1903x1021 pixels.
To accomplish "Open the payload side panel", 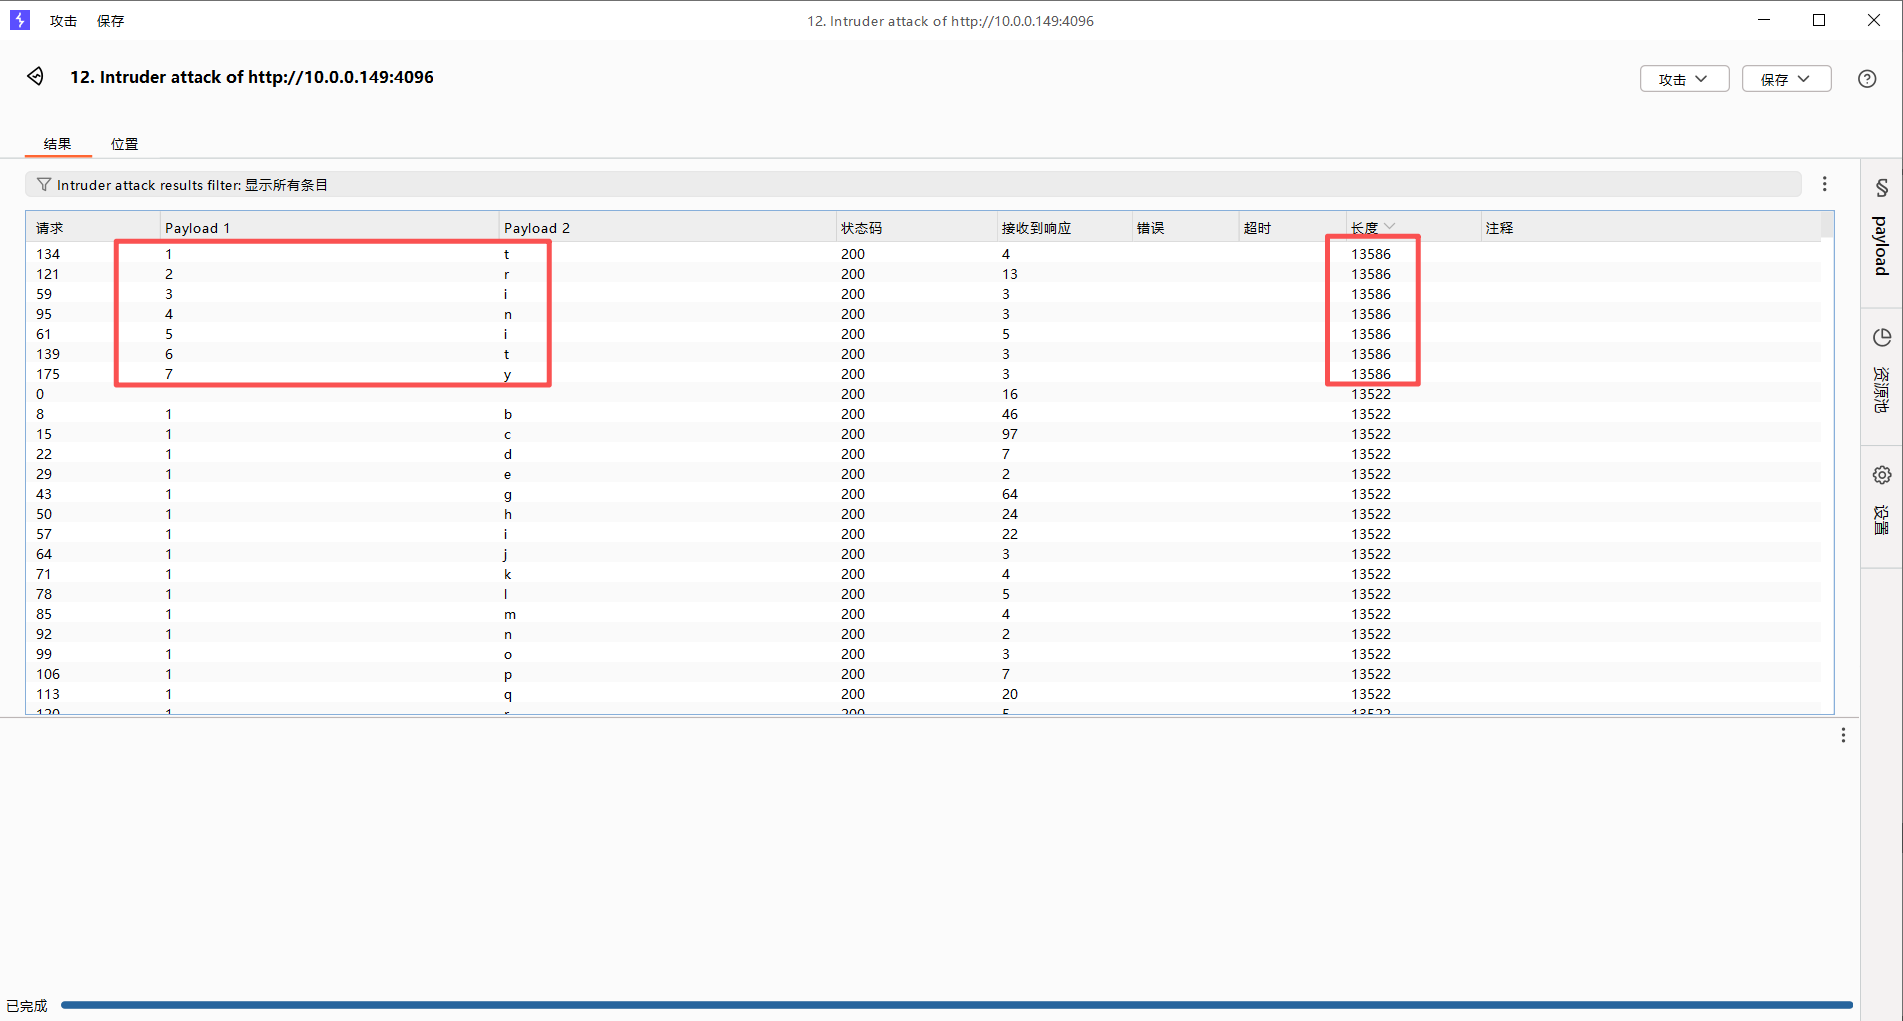I will [x=1881, y=231].
